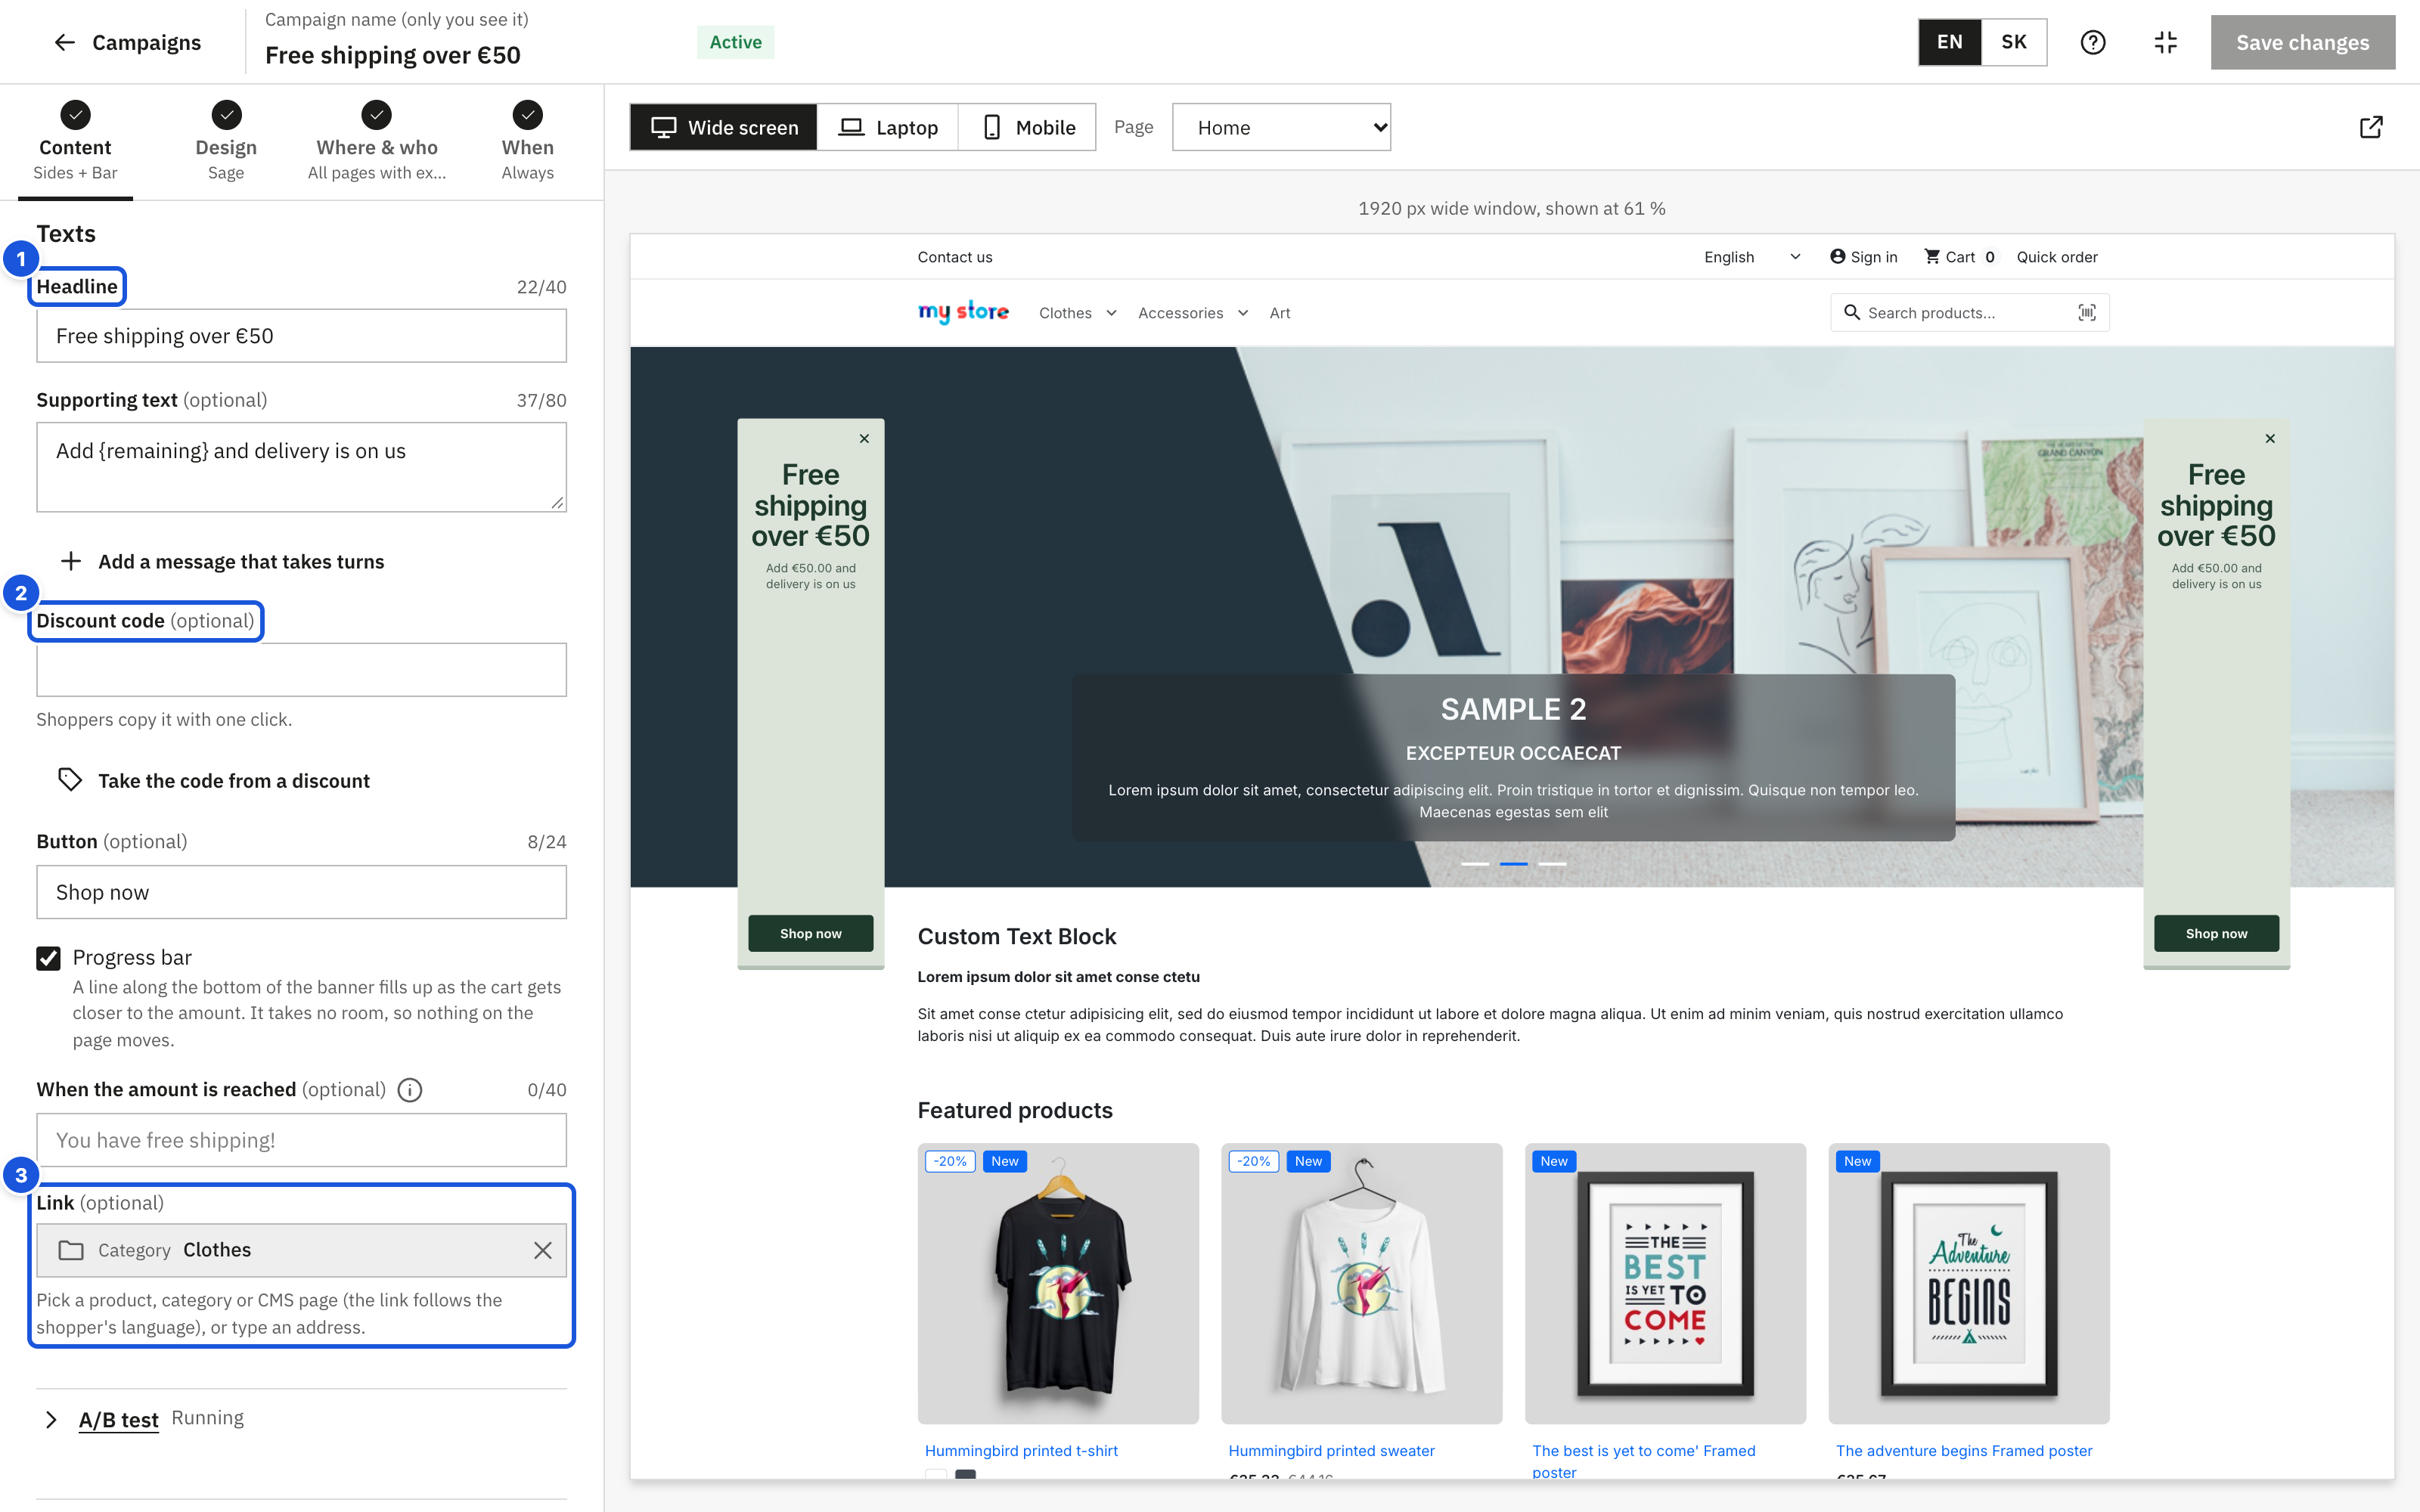Screen dimensions: 2420x1512
Task: Click the Hummingbird printed sweater thumbnail
Action: coord(1361,1283)
